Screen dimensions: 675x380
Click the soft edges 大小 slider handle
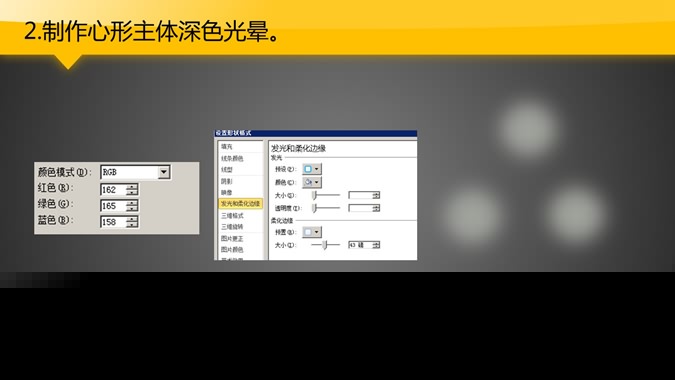pos(326,245)
